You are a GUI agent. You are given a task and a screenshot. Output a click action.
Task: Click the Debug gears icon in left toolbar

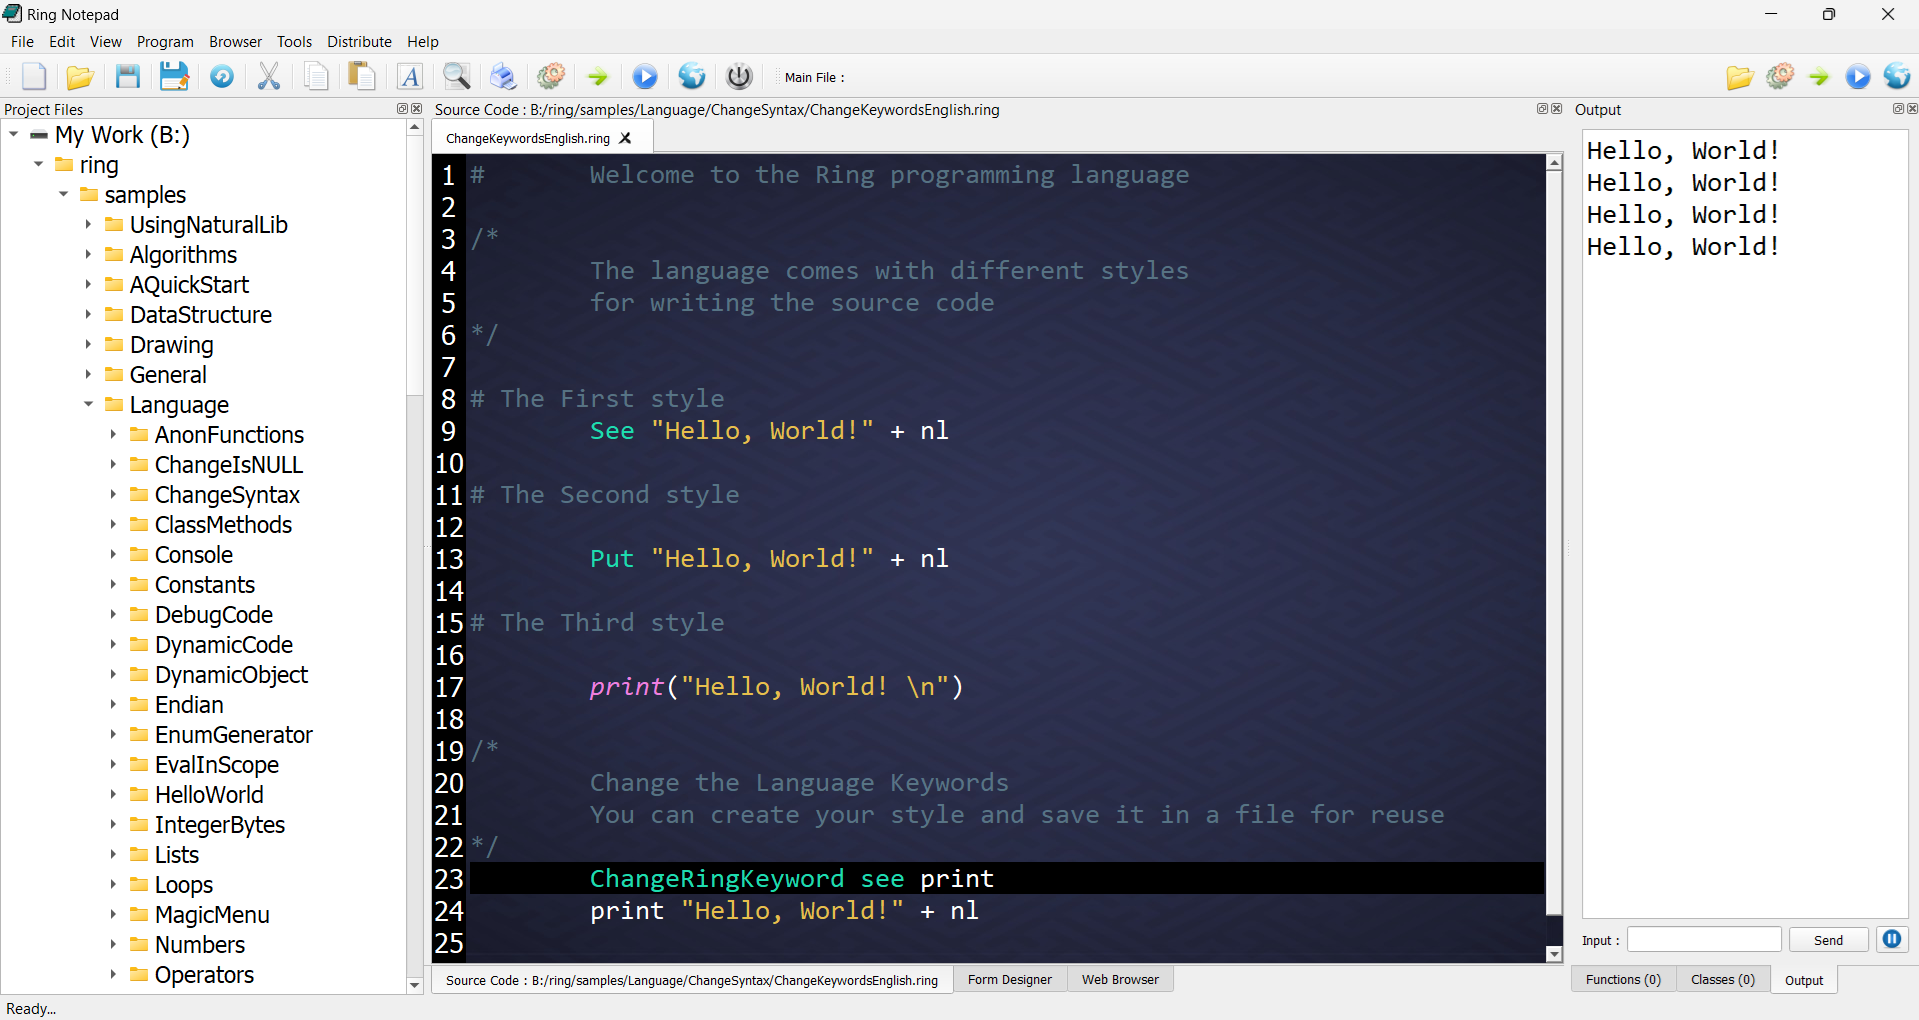point(551,77)
